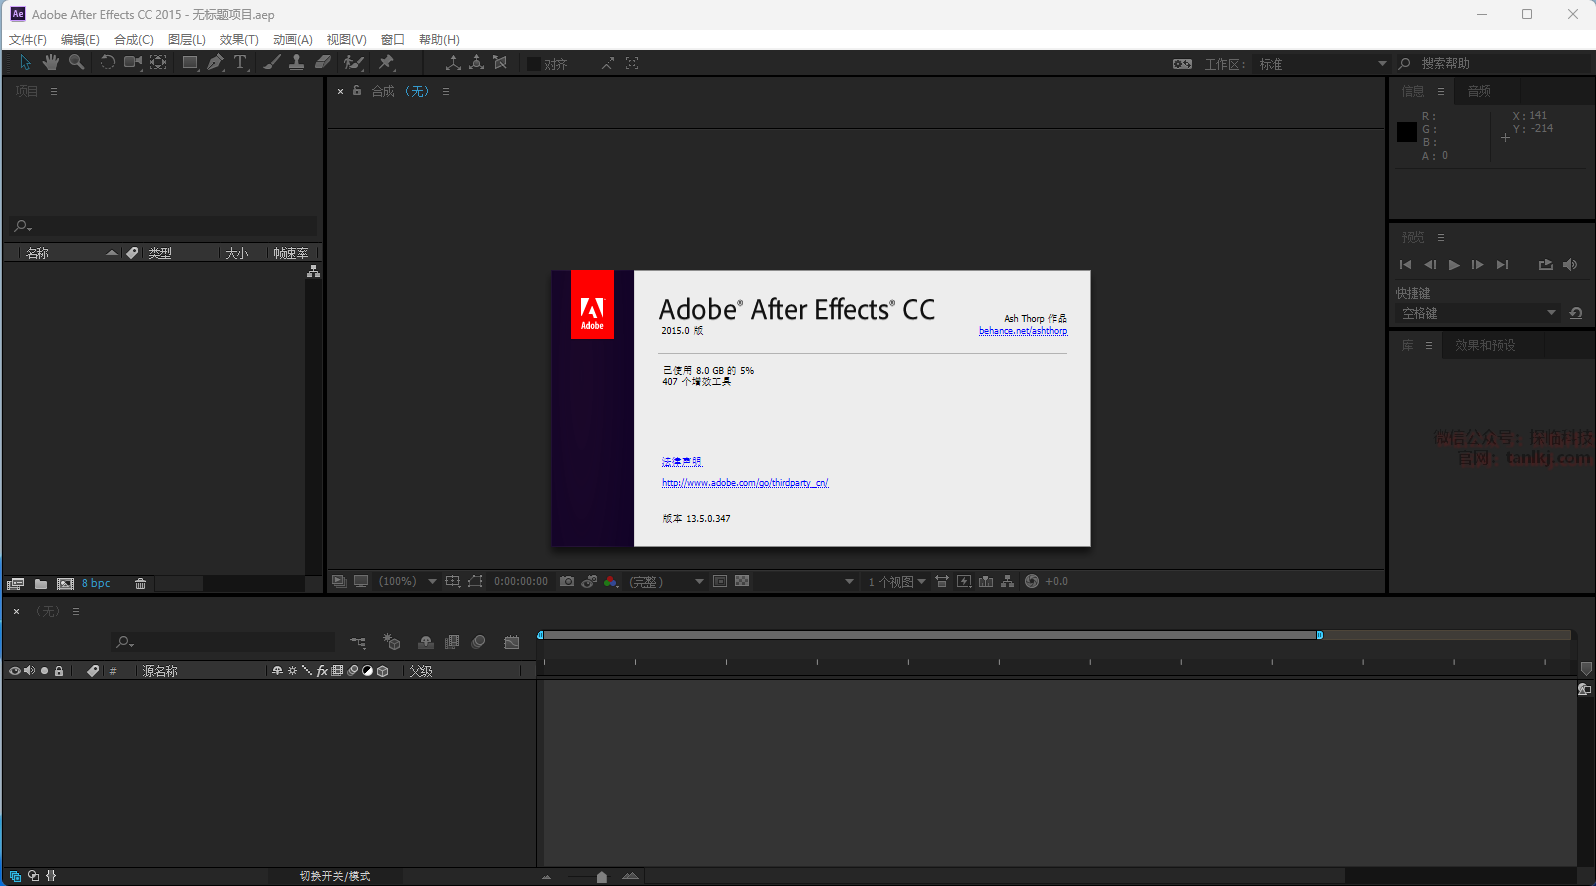Enable the 对齐 snapping checkbox

pos(534,64)
